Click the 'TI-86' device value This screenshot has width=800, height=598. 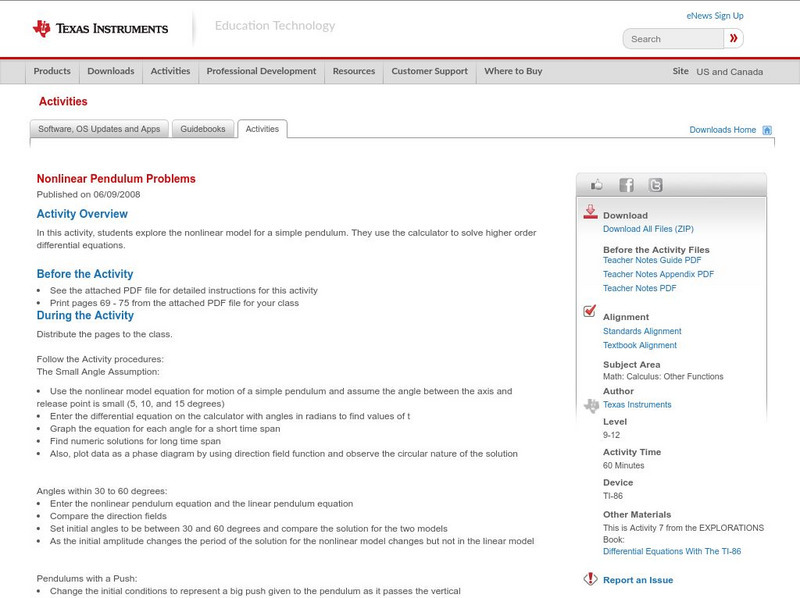coord(613,496)
